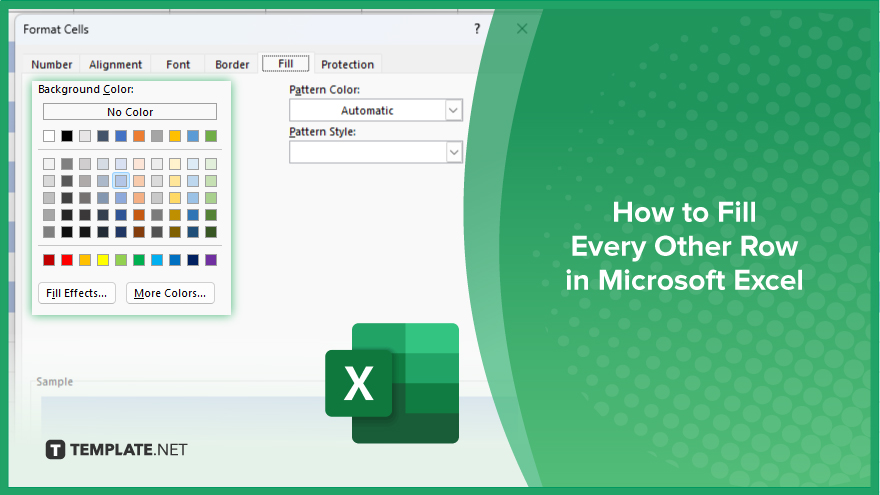Open Fill Effects dialog
Screen dimensions: 880x495
pos(76,293)
